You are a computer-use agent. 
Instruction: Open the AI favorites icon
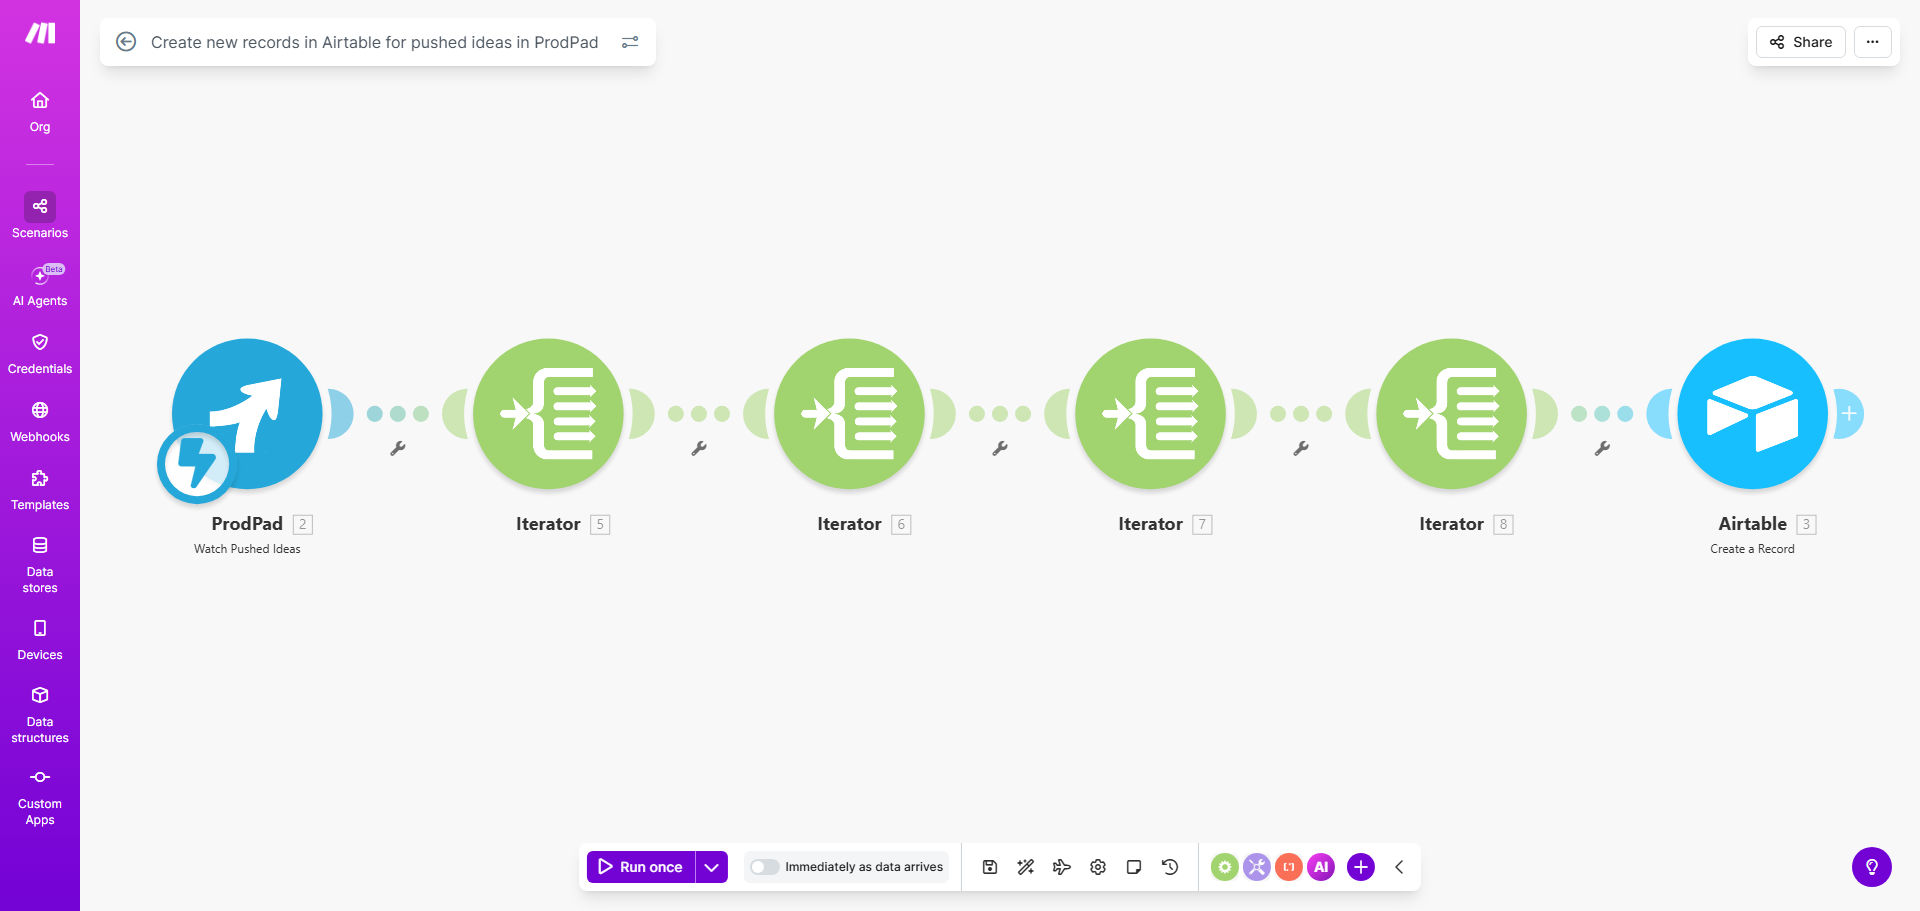(1321, 867)
